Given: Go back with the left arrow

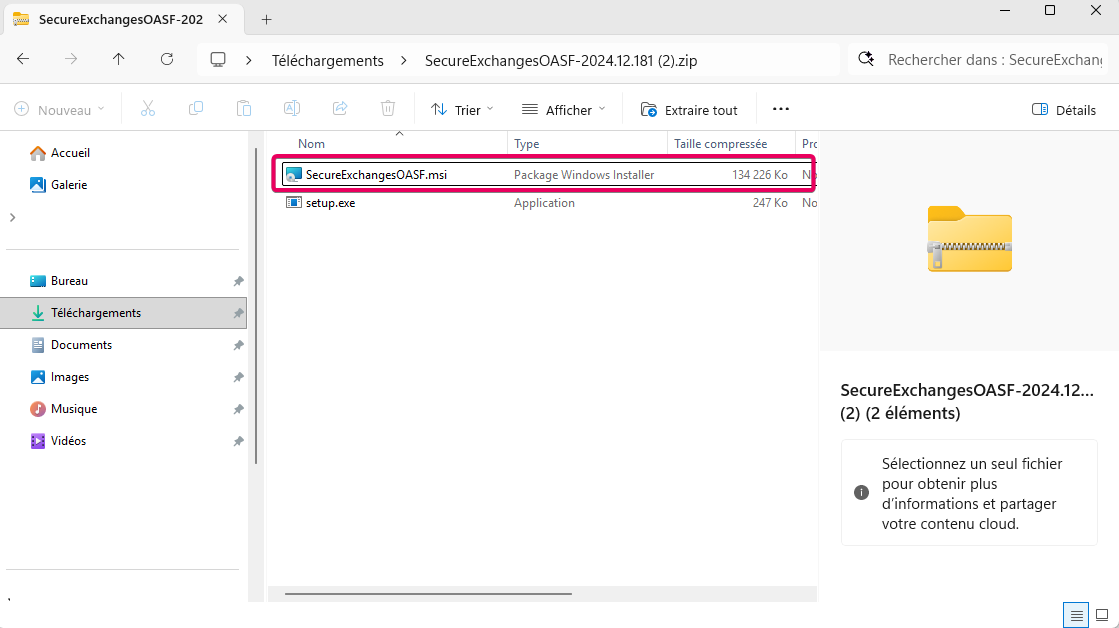Looking at the screenshot, I should tap(23, 59).
